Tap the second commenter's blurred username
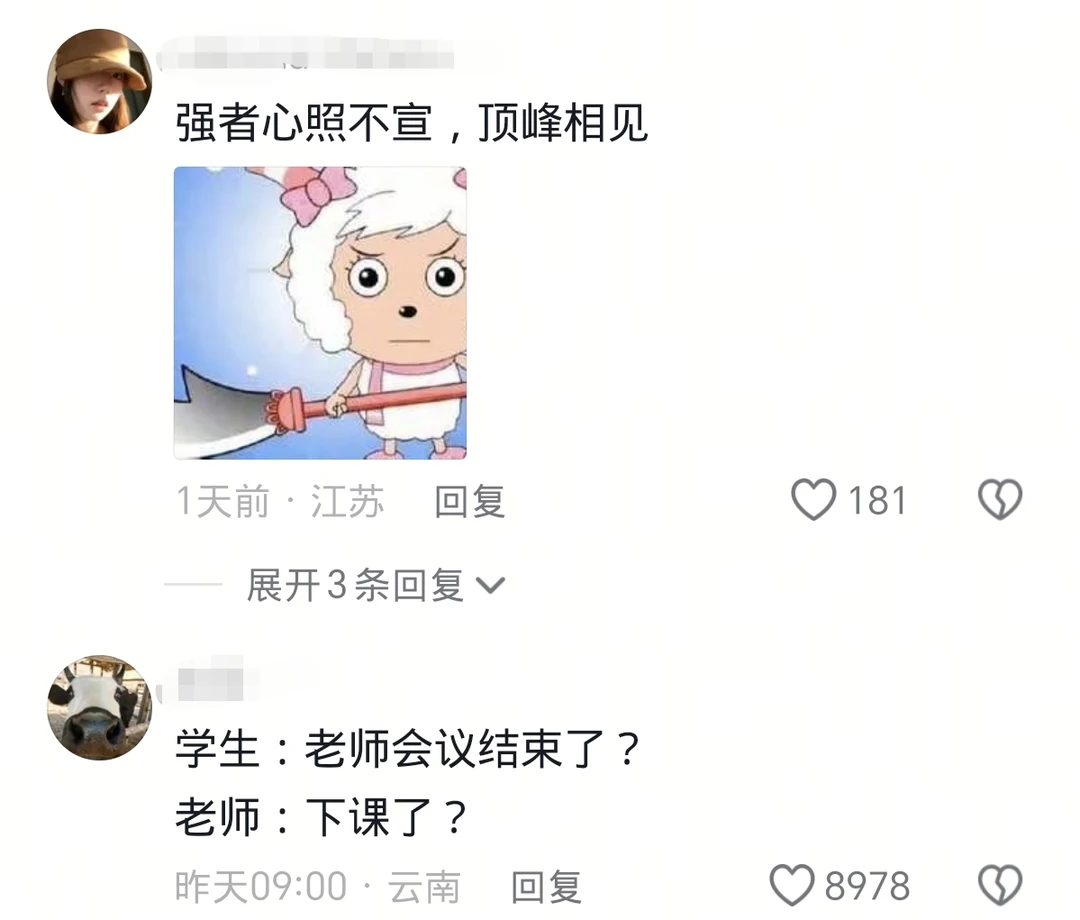 click(x=210, y=679)
